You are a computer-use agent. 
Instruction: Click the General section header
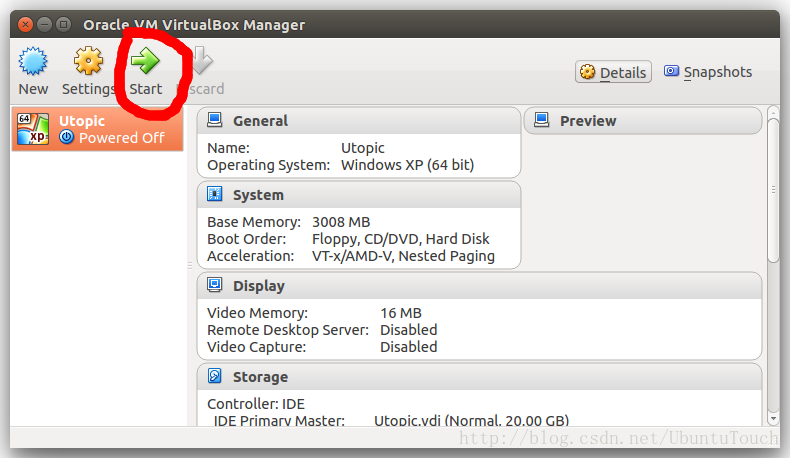(260, 121)
